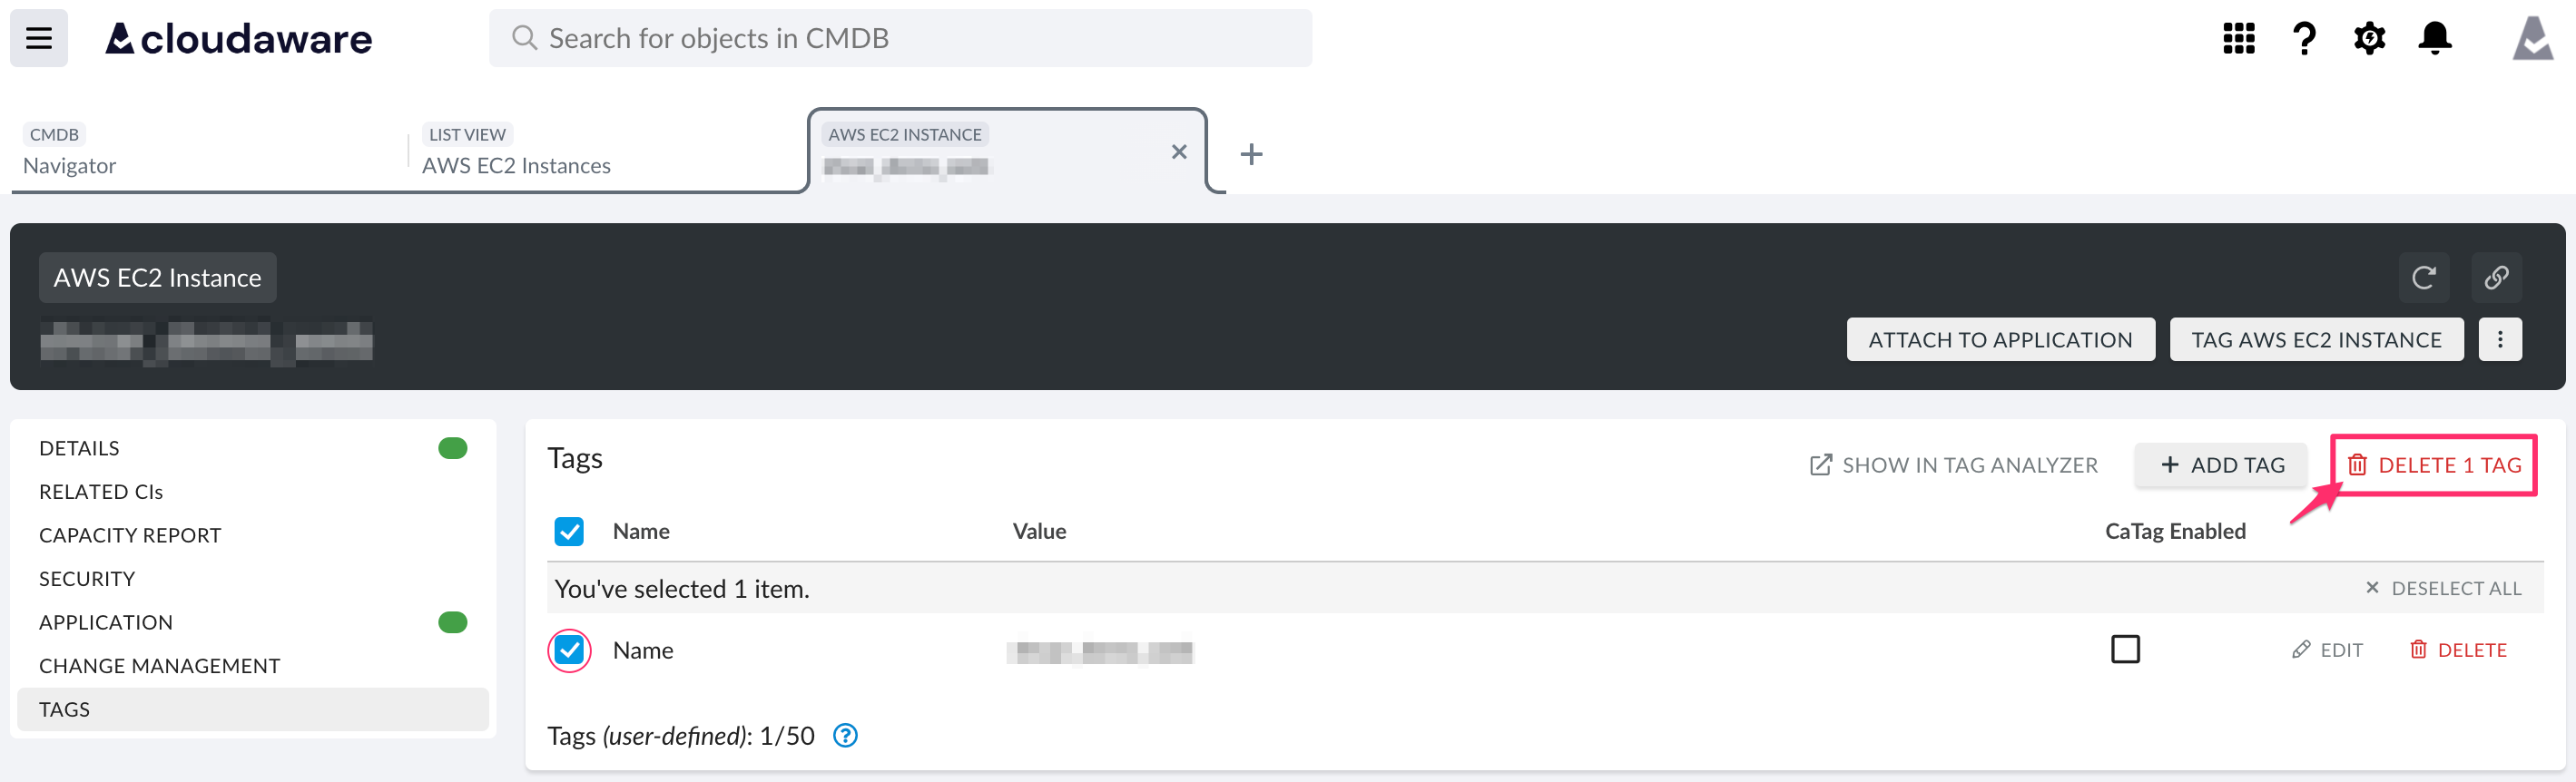Open the hamburger navigation menu
2576x782 pixels.
pyautogui.click(x=39, y=38)
